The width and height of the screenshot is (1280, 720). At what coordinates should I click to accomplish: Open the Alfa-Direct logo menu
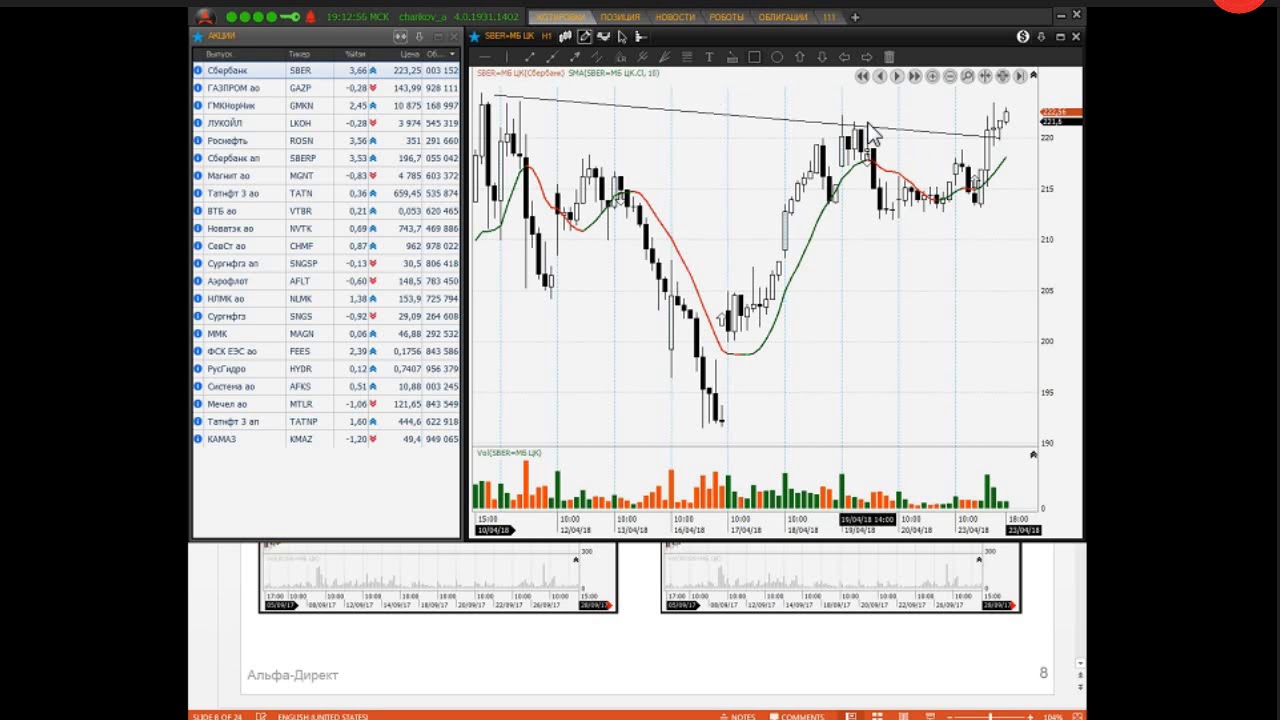[x=205, y=17]
